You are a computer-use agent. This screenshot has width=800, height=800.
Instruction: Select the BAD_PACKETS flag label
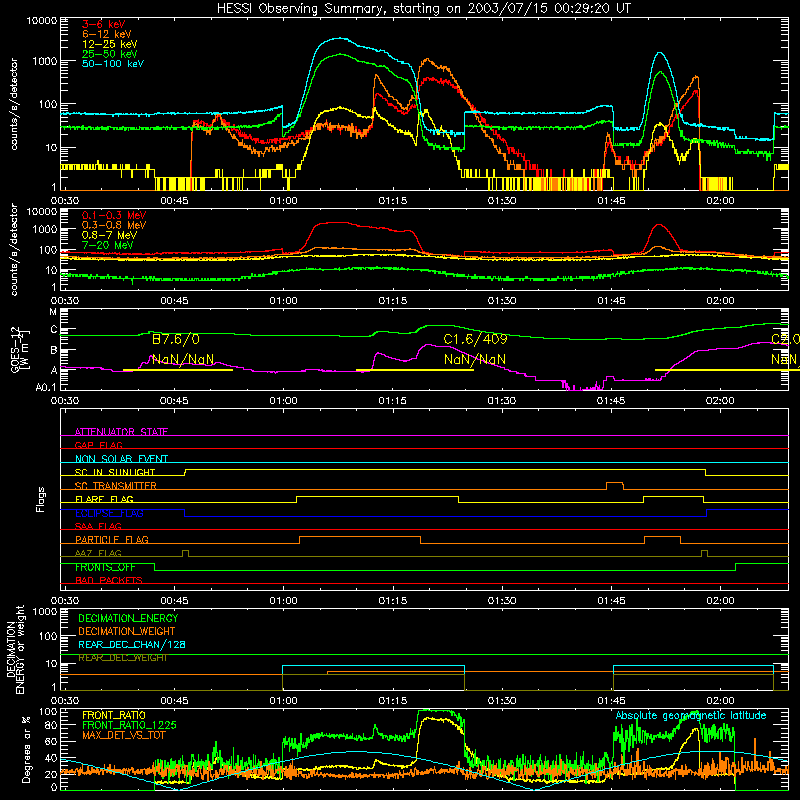(x=109, y=580)
